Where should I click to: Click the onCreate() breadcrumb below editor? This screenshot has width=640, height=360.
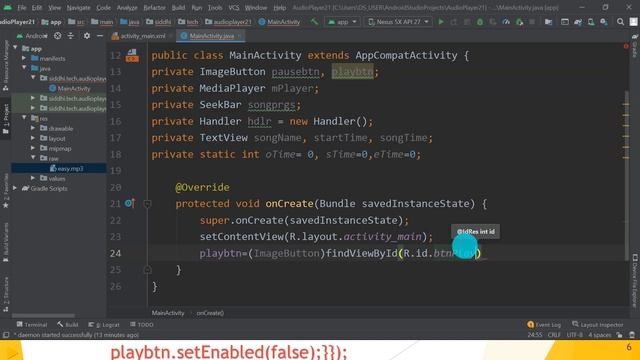210,313
